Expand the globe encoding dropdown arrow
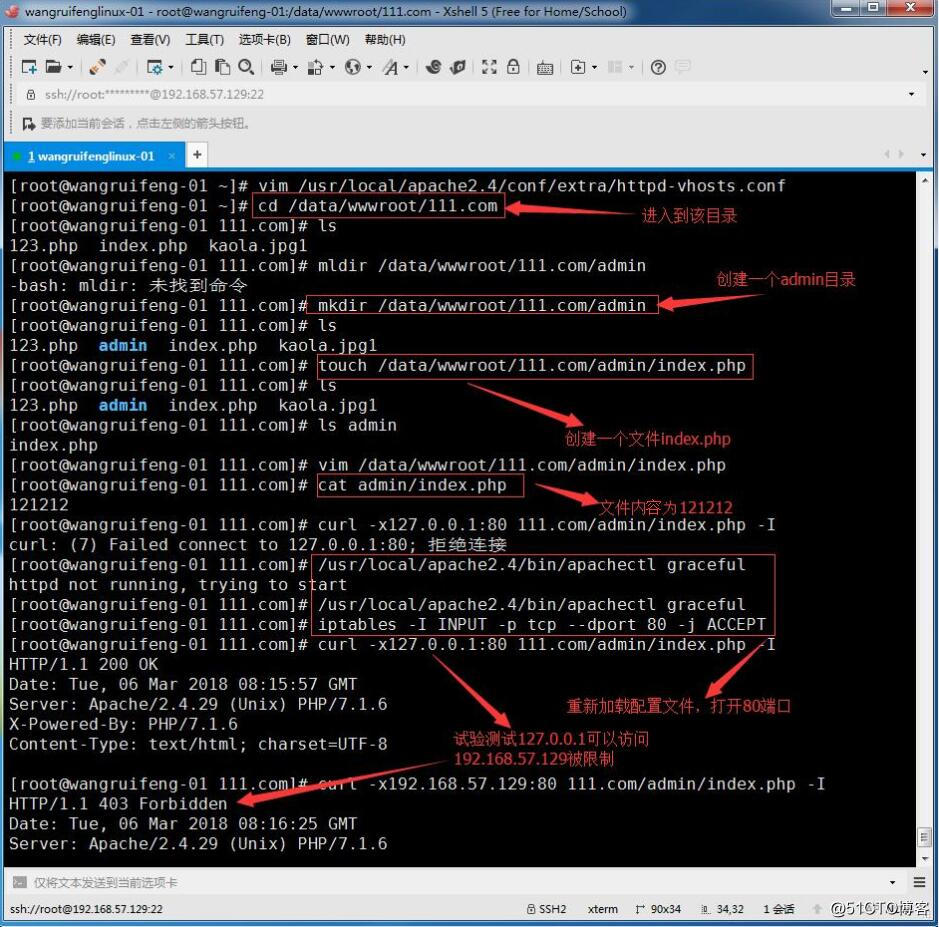 (x=369, y=67)
